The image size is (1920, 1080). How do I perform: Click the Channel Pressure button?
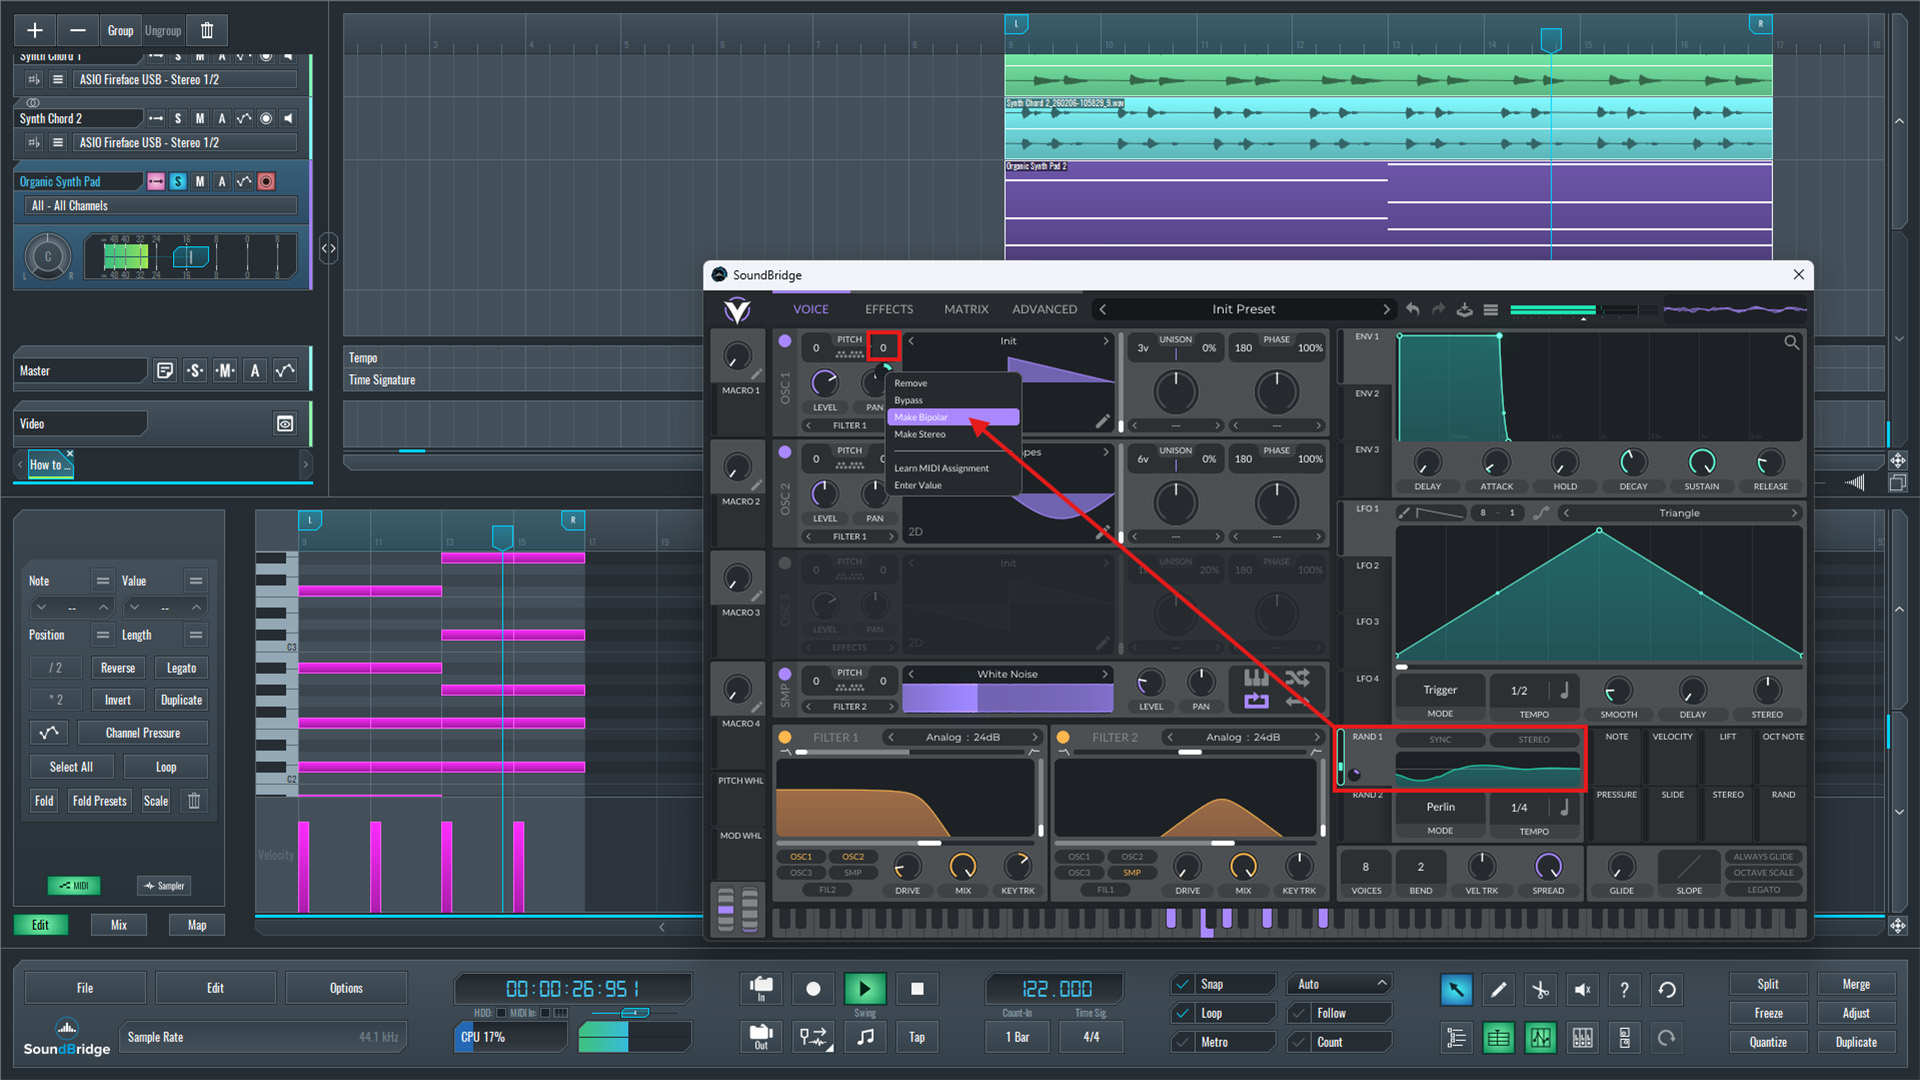(143, 733)
